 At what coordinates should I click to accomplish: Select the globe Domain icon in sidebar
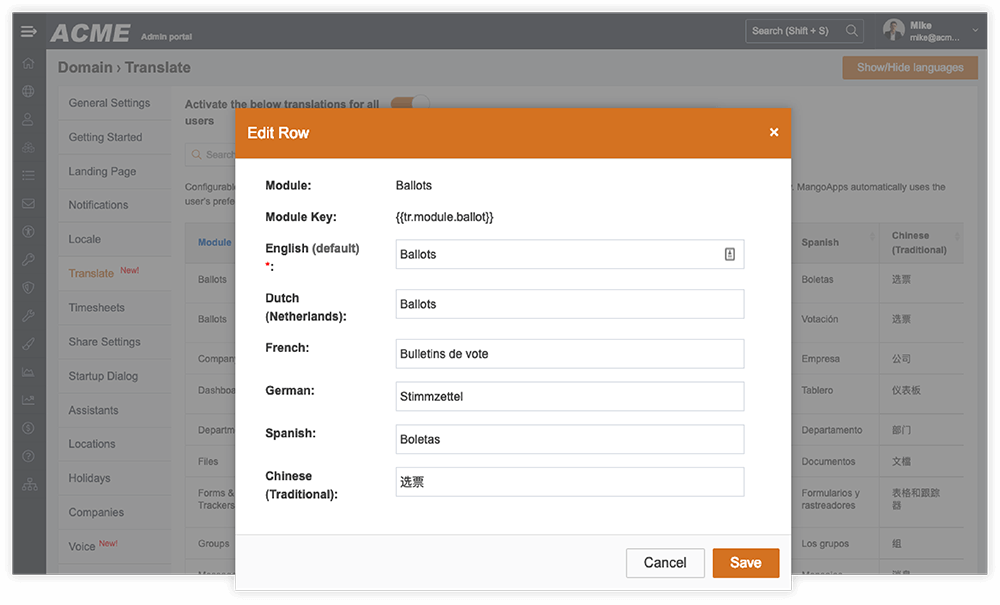click(29, 91)
